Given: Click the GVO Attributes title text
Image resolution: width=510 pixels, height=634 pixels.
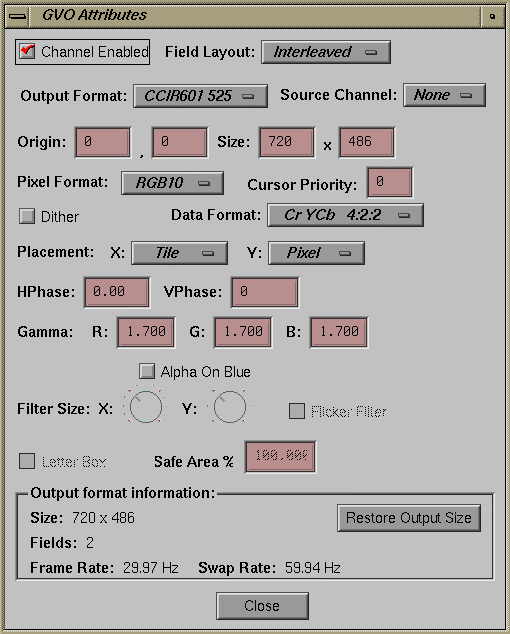Looking at the screenshot, I should pyautogui.click(x=94, y=15).
